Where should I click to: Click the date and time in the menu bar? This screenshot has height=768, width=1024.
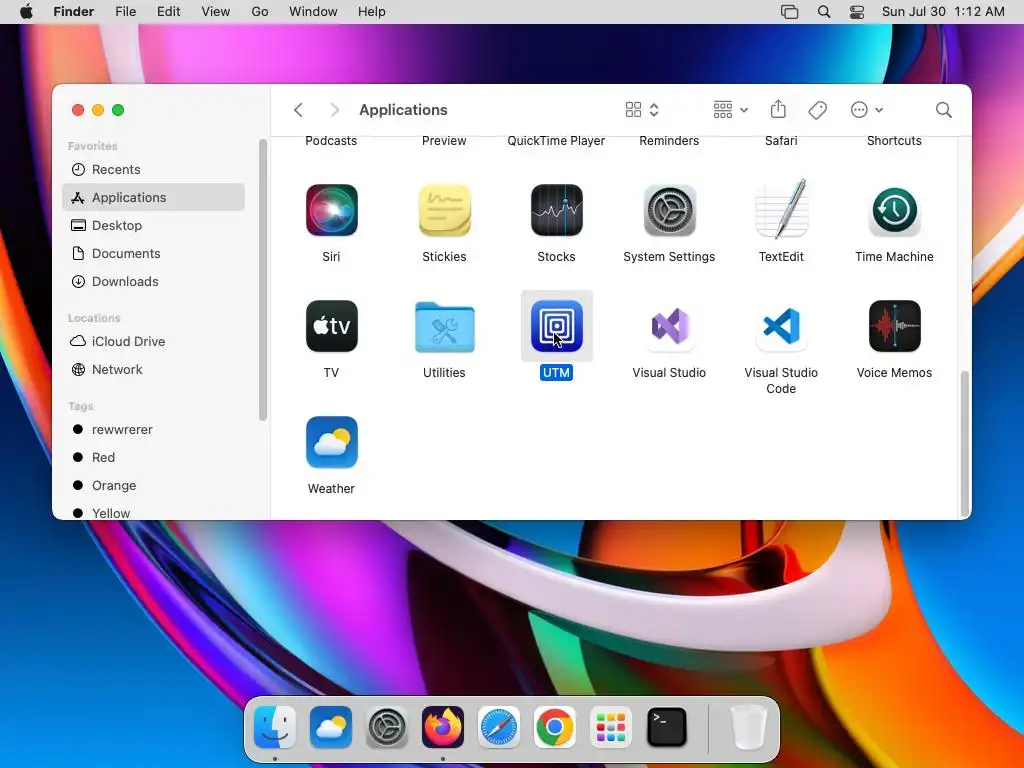coord(943,12)
